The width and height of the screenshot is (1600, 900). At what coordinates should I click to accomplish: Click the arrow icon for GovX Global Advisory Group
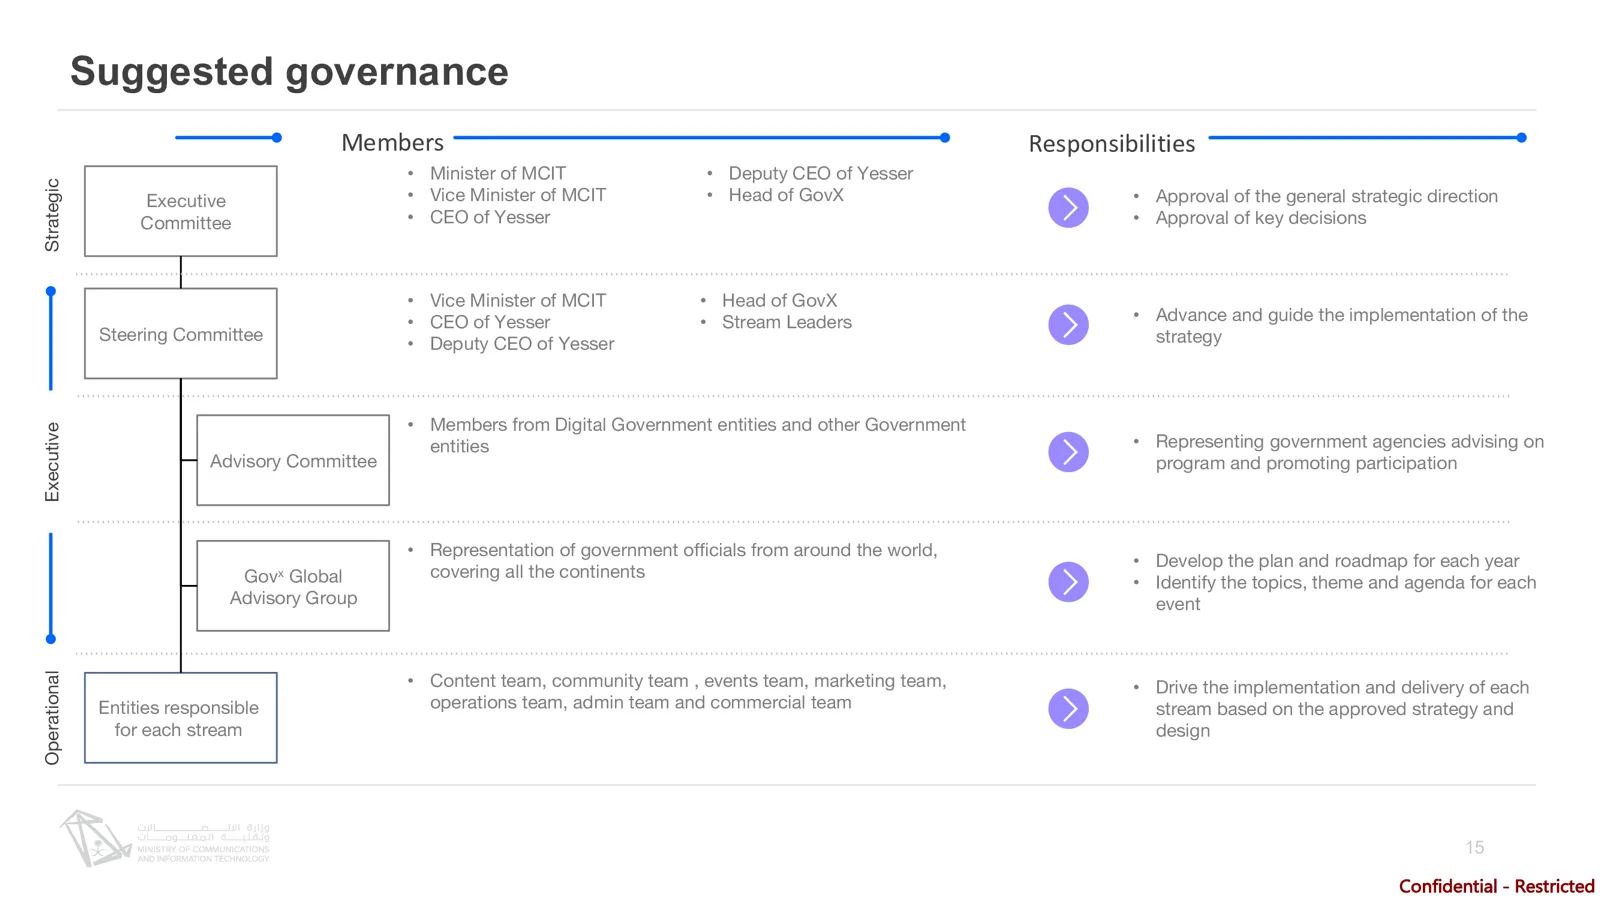(x=1068, y=582)
